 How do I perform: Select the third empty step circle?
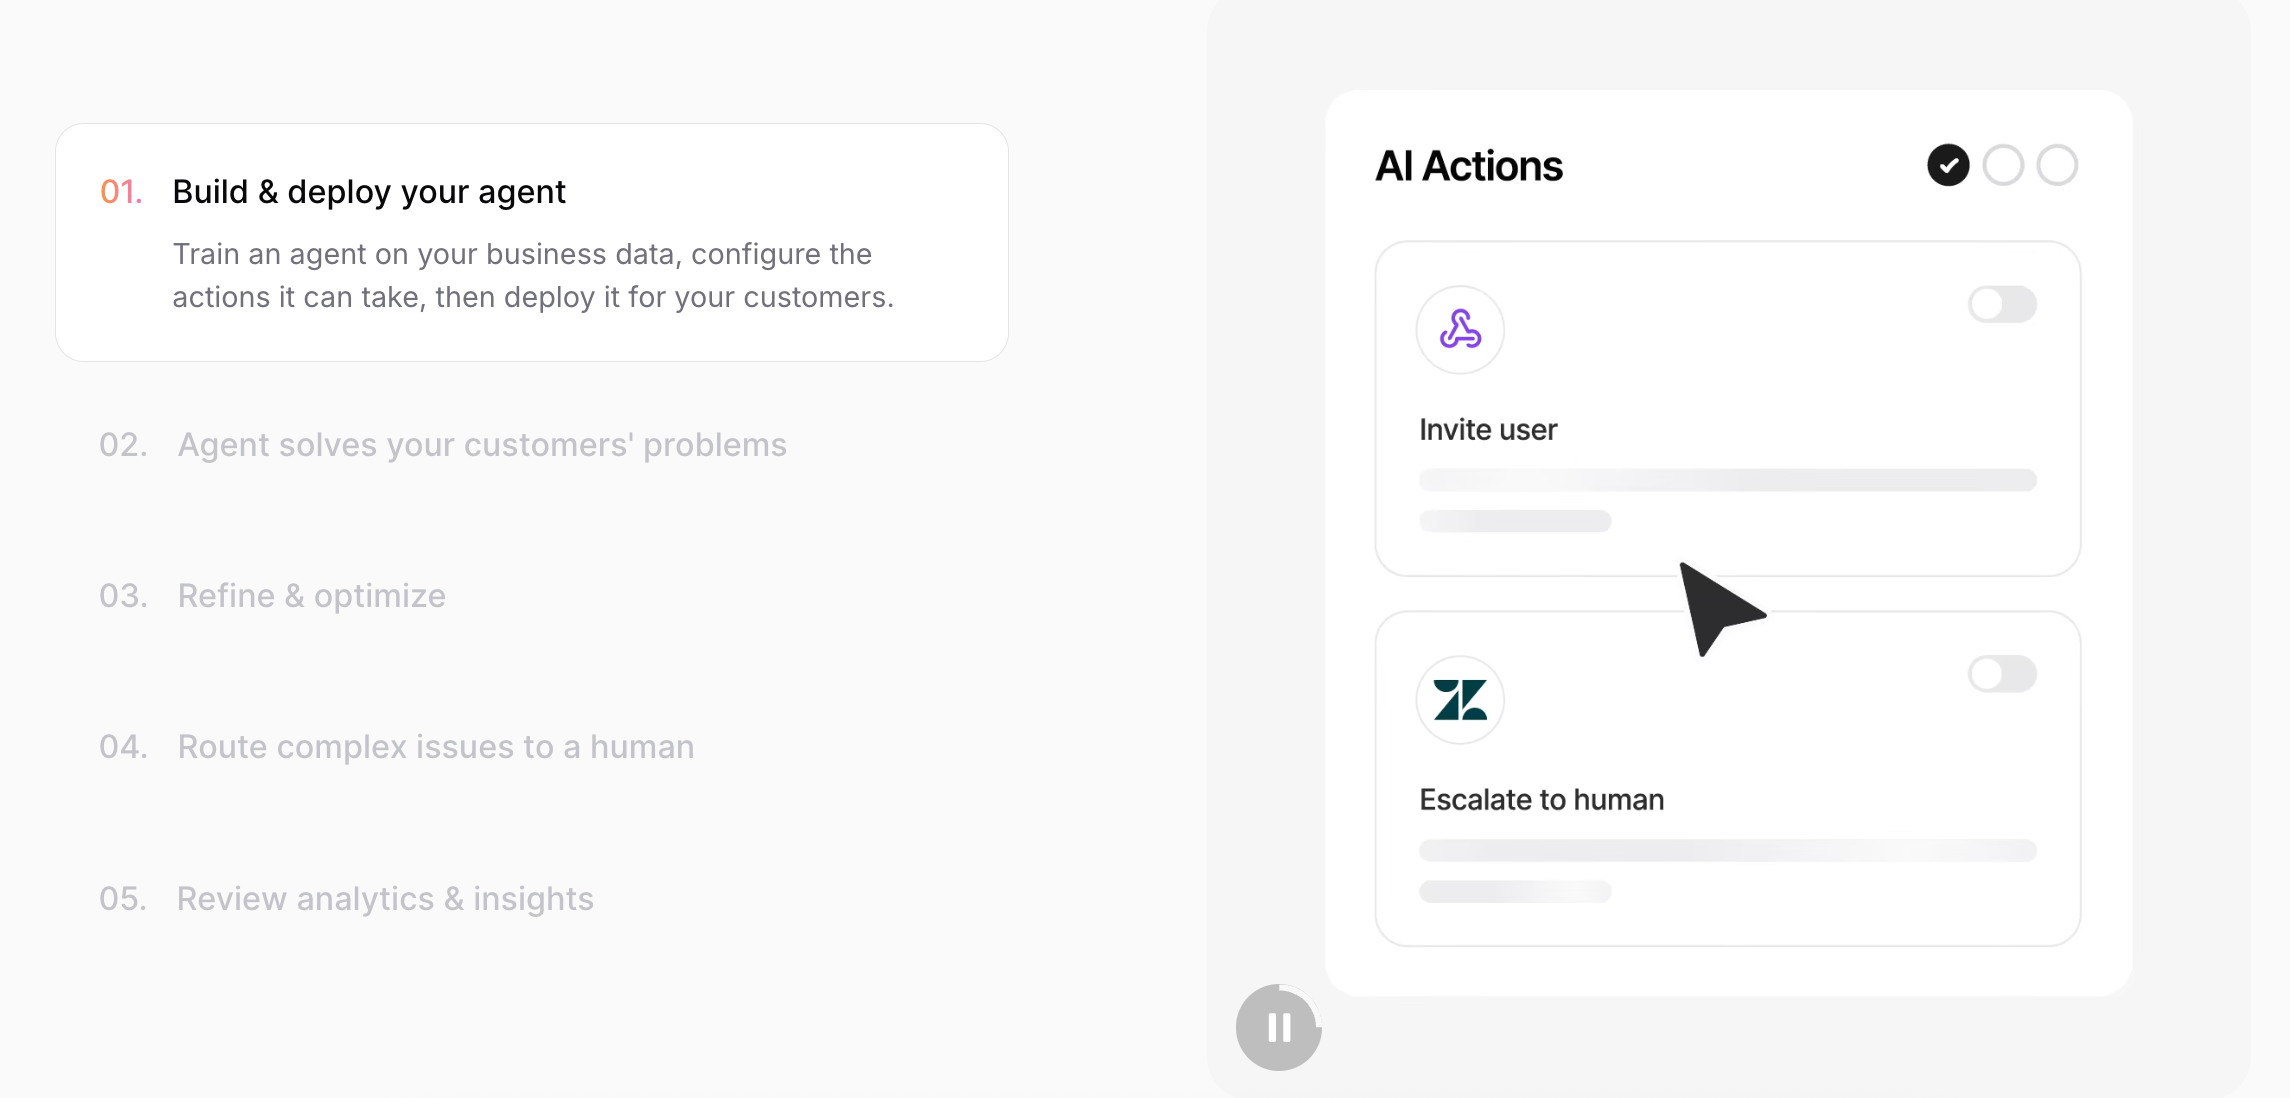tap(2057, 165)
